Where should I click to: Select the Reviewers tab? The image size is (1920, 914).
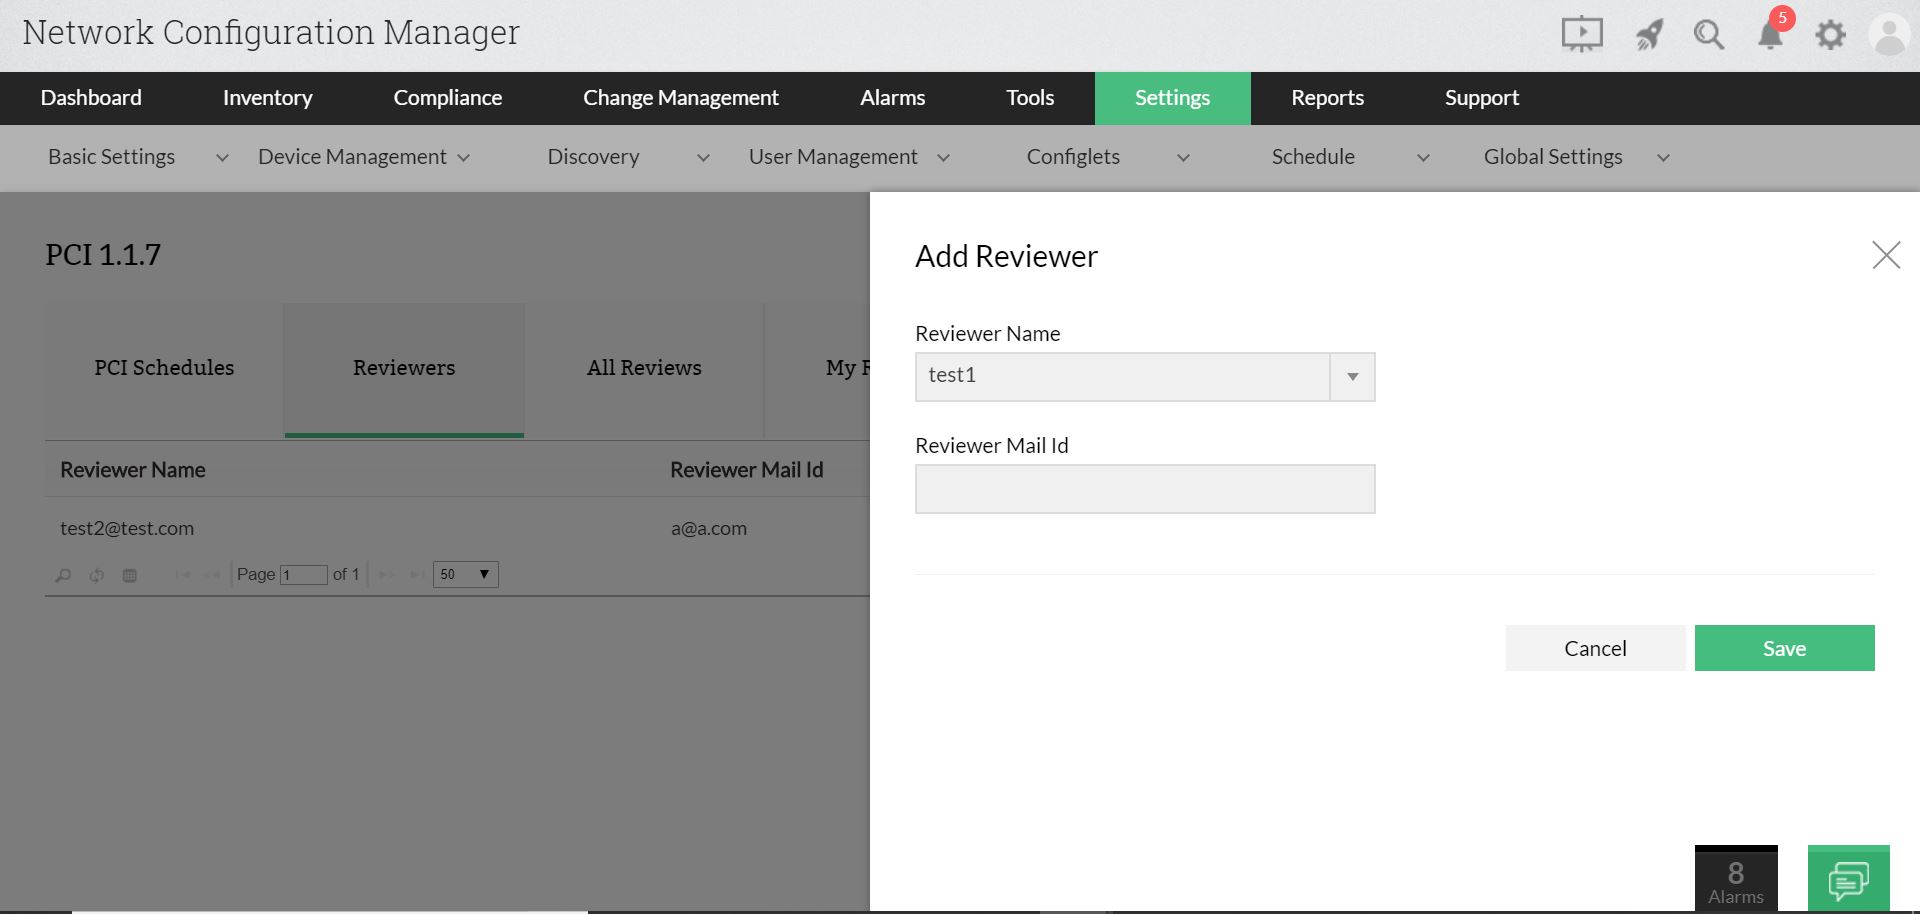[404, 368]
